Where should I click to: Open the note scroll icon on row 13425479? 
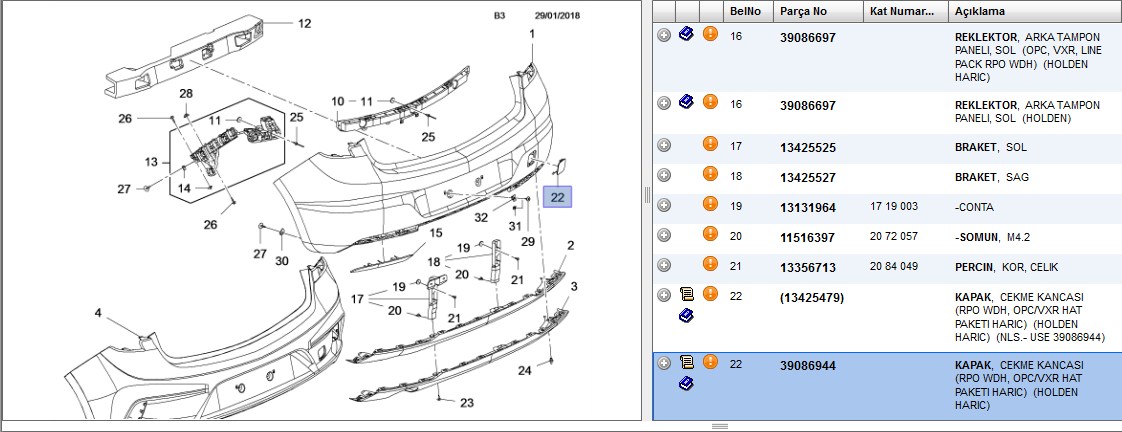click(x=686, y=293)
